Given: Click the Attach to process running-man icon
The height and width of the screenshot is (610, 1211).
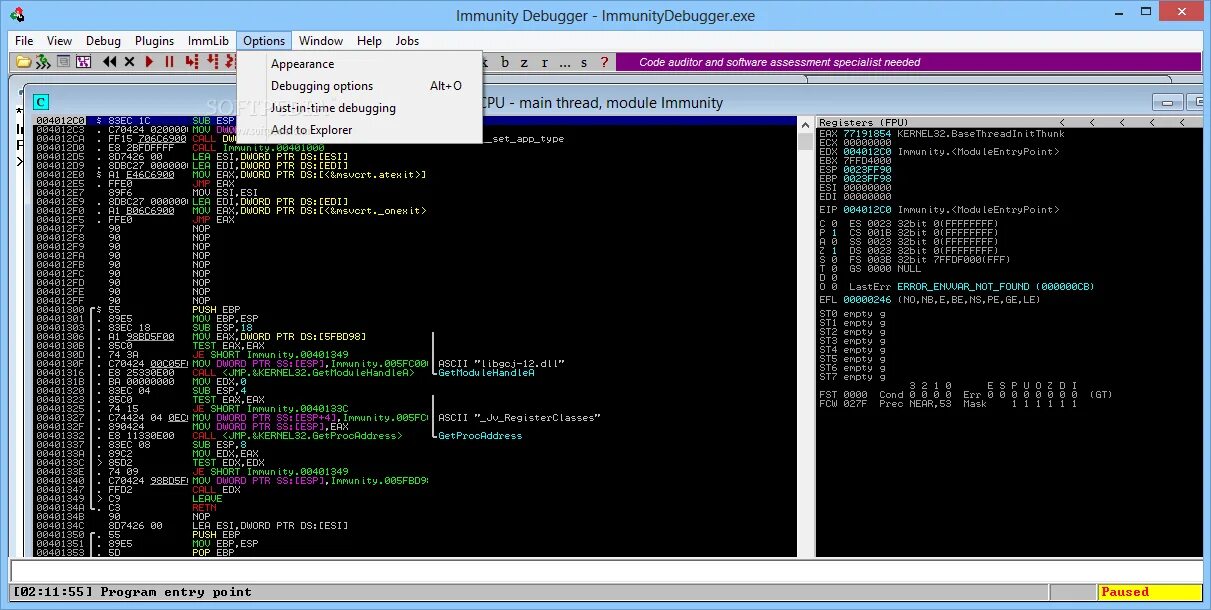Looking at the screenshot, I should click(43, 62).
